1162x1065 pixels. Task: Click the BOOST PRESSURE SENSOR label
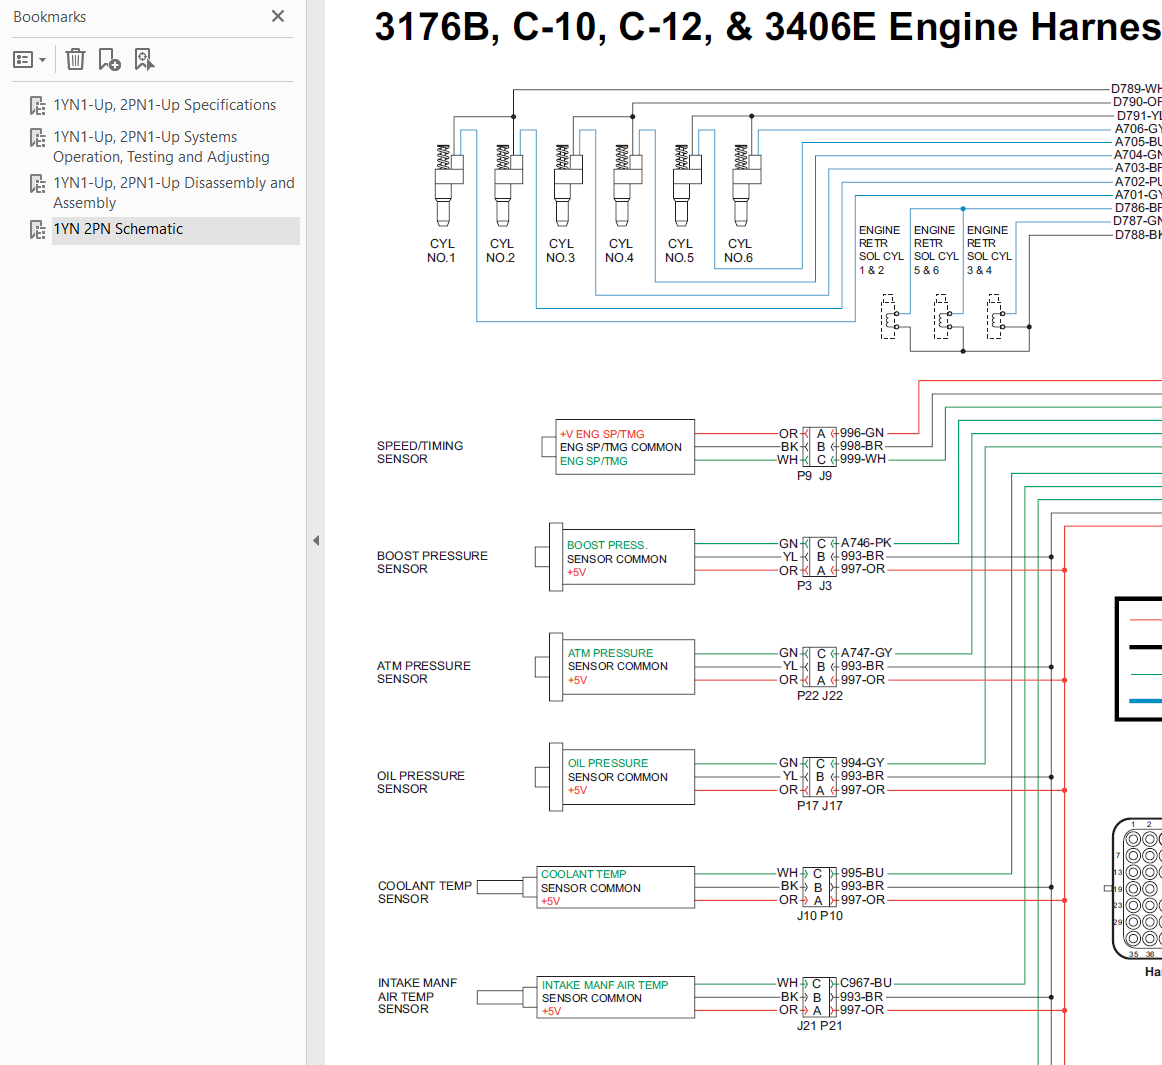point(432,562)
